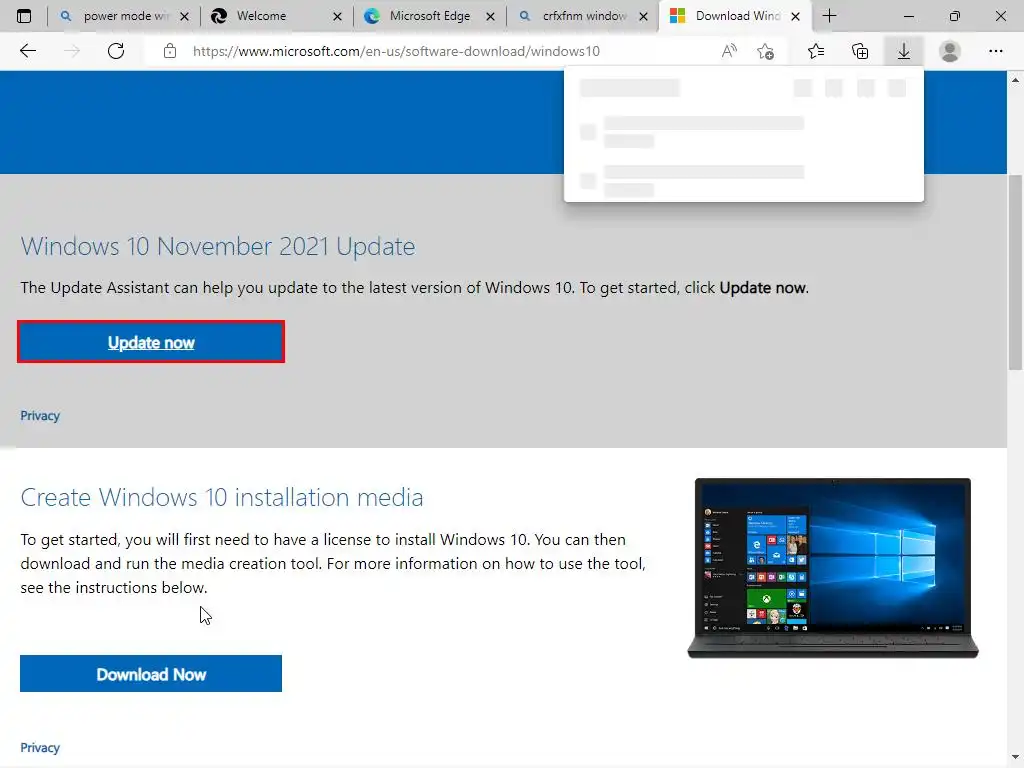1024x768 pixels.
Task: Click the Download Now button
Action: tap(151, 674)
